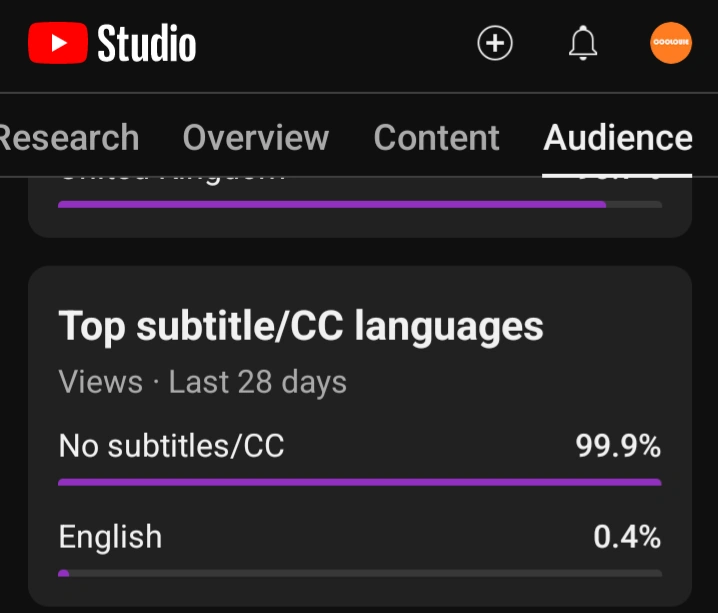The width and height of the screenshot is (718, 613).
Task: Click the partially hidden United Kingdom label
Action: pyautogui.click(x=172, y=180)
